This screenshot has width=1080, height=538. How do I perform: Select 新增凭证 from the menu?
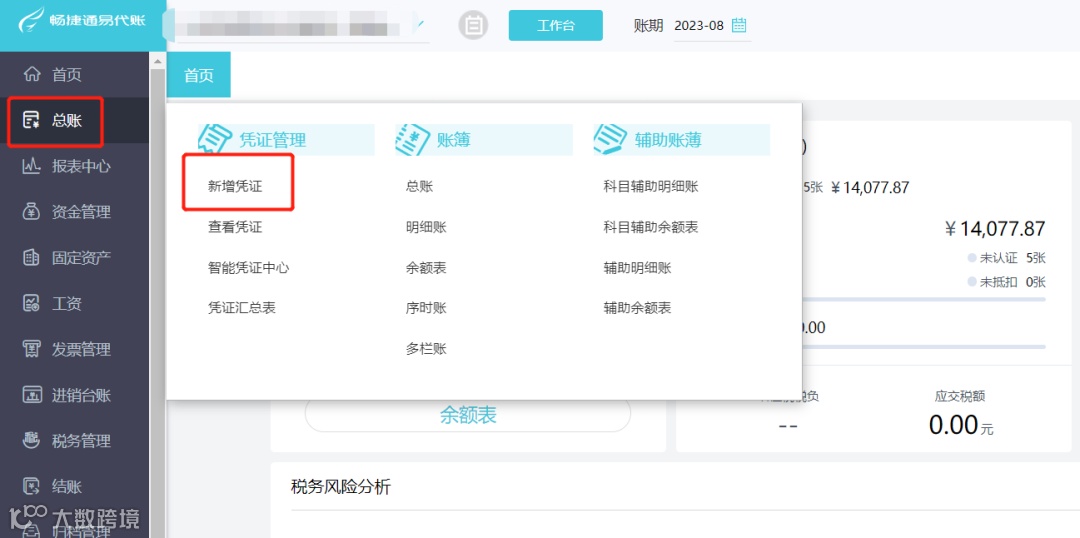point(236,186)
